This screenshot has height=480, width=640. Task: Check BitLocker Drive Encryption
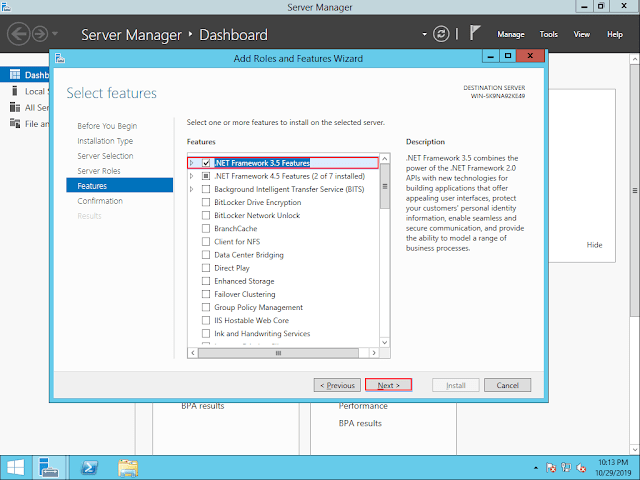click(206, 202)
